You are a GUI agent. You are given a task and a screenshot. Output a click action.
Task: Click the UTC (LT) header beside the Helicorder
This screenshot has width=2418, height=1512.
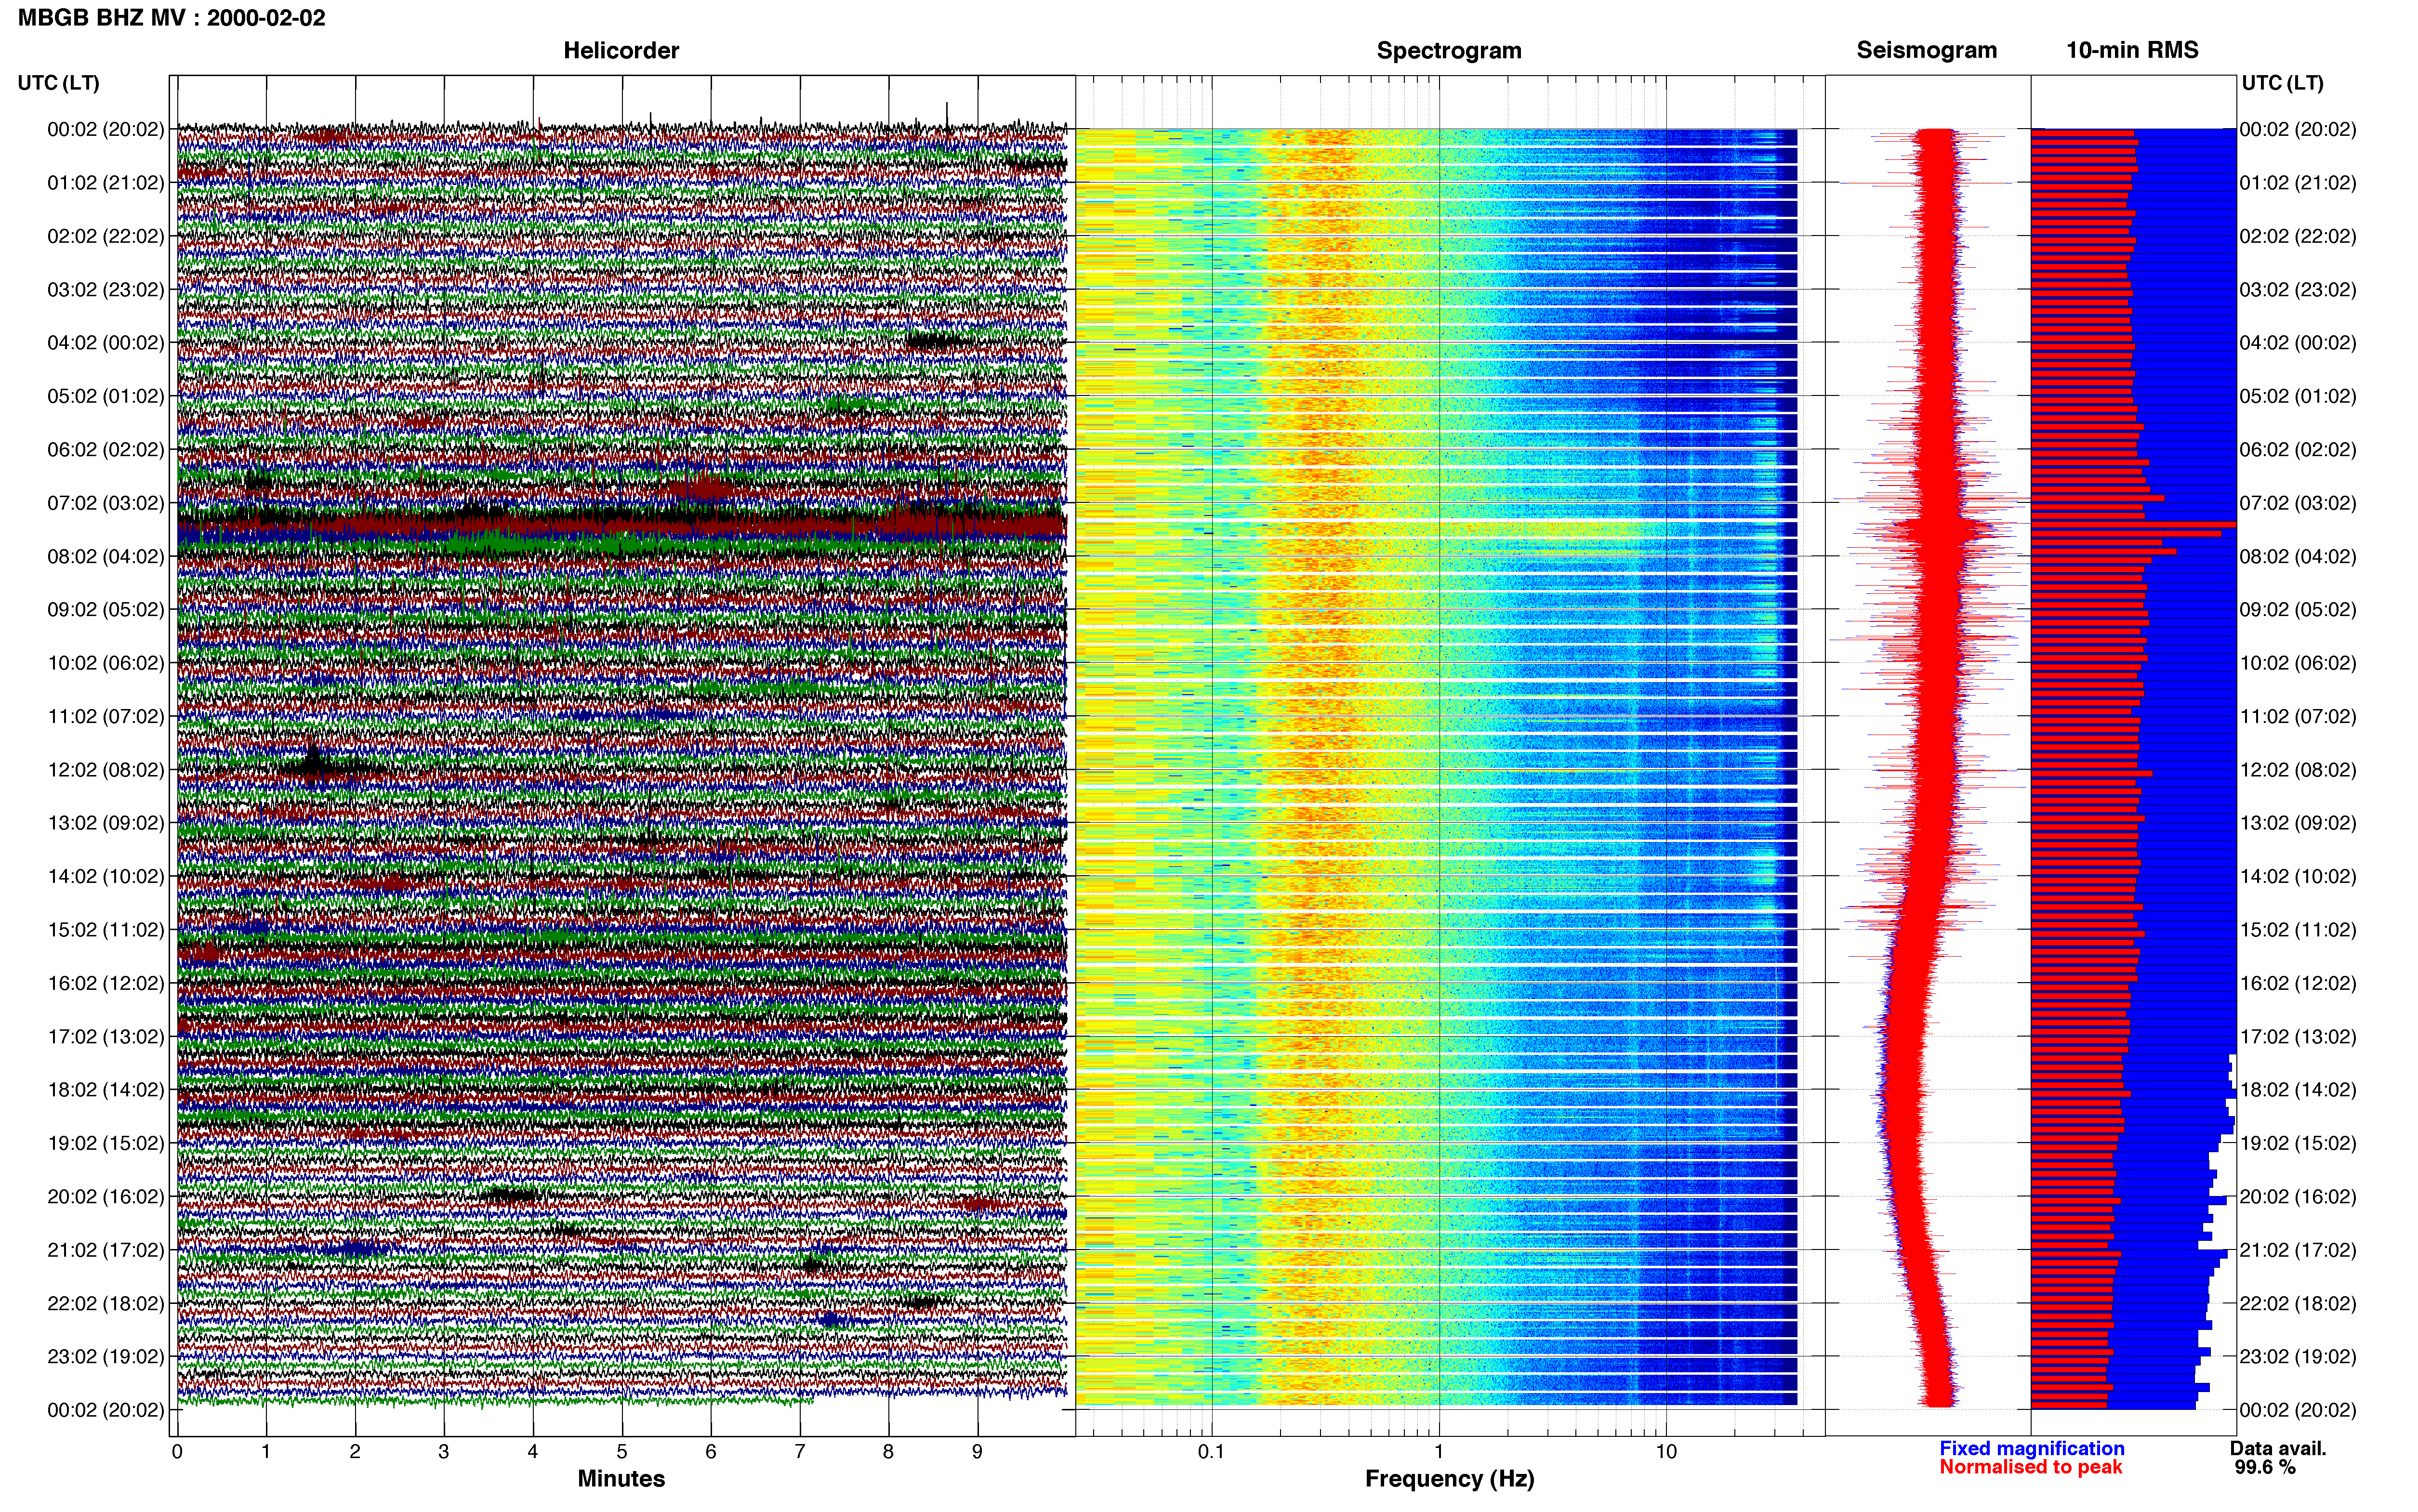pyautogui.click(x=59, y=83)
